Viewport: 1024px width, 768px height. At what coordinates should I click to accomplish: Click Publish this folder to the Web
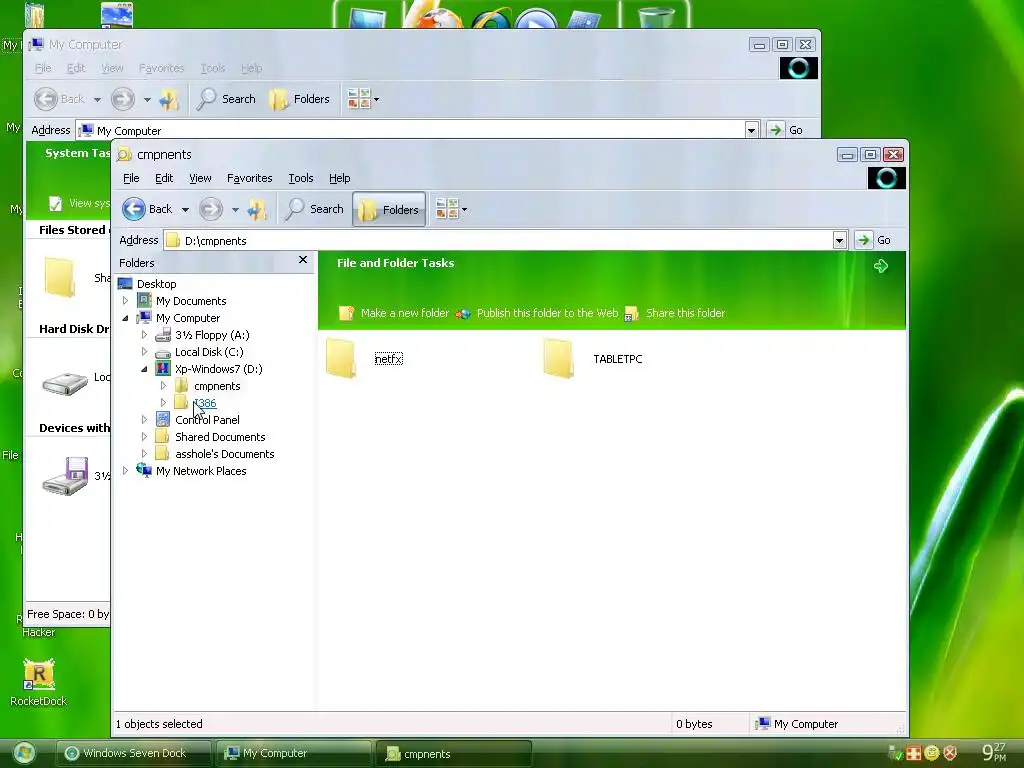[537, 313]
